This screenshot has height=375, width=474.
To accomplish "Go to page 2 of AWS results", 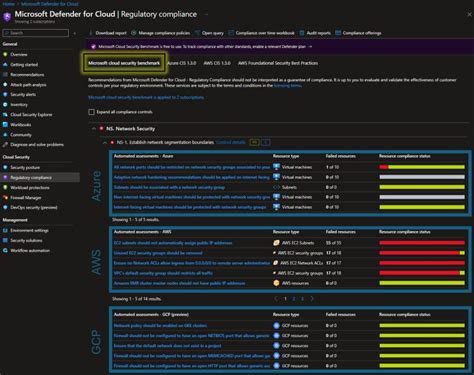I will (x=294, y=299).
